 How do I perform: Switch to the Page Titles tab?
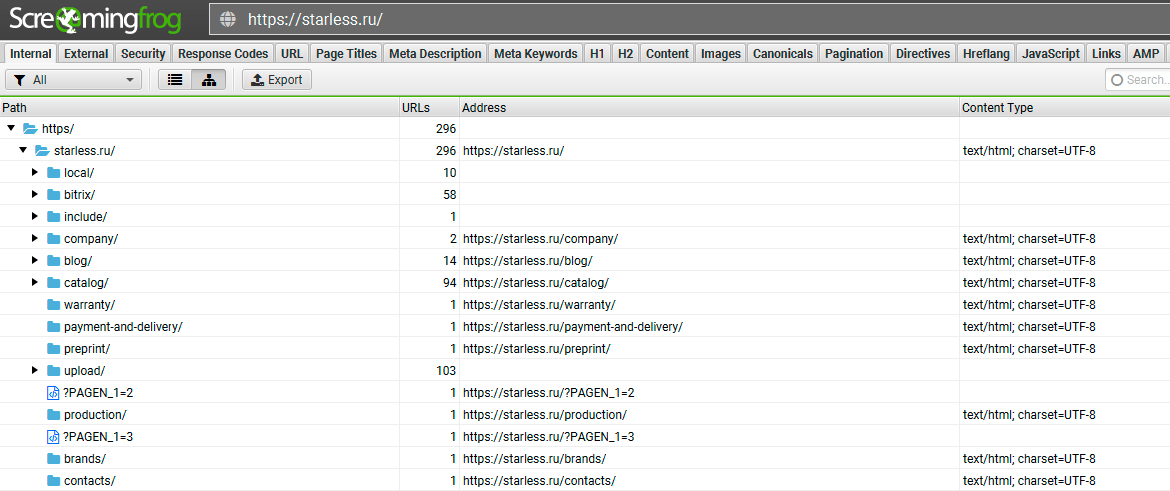346,54
